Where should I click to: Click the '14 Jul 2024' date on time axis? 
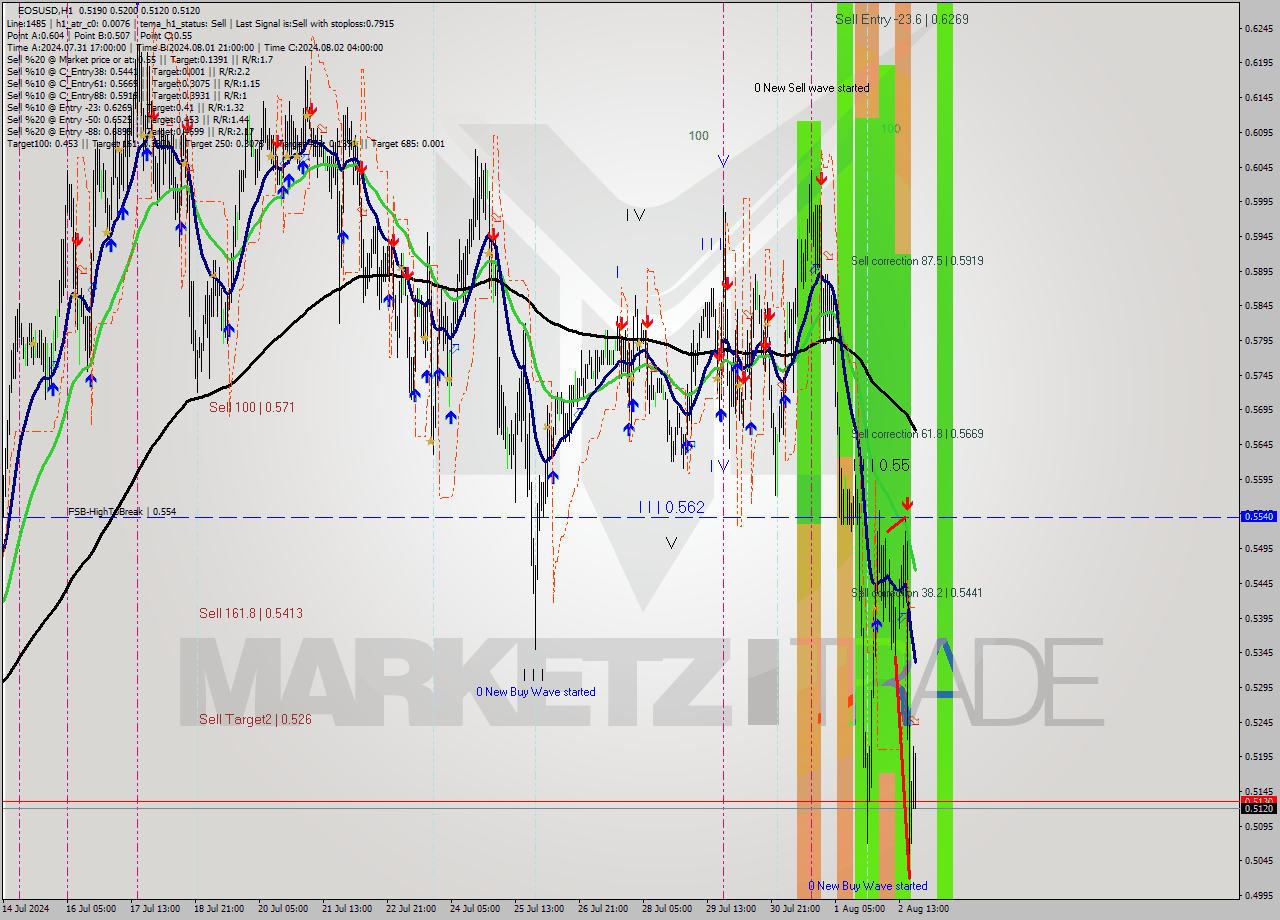(x=26, y=909)
